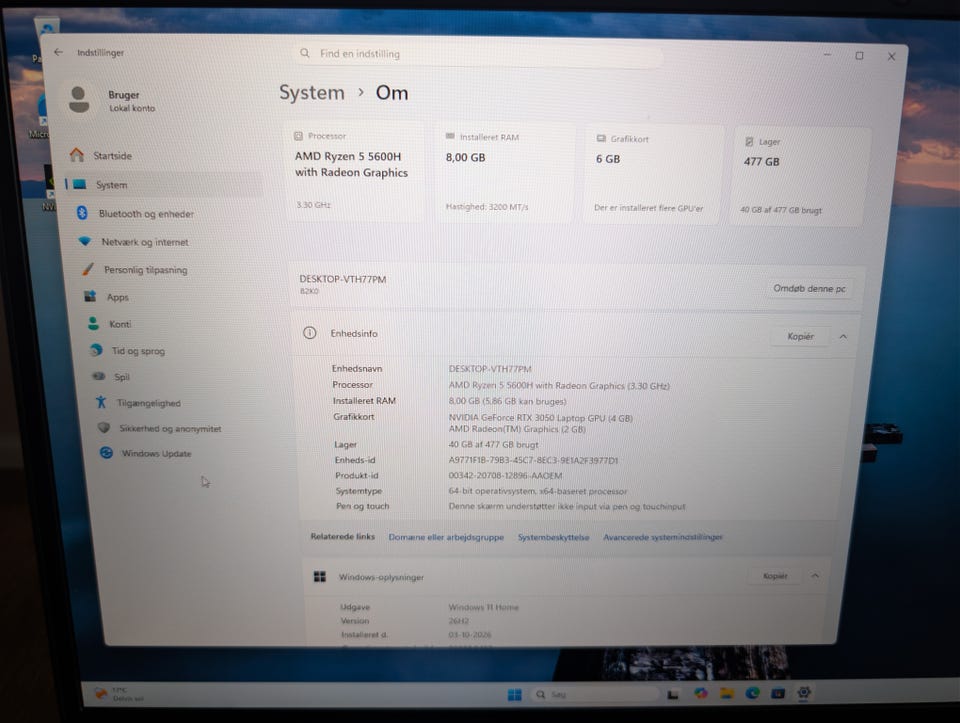Open the Domæne eller arbejdsgruppe link
This screenshot has width=960, height=723.
[446, 537]
